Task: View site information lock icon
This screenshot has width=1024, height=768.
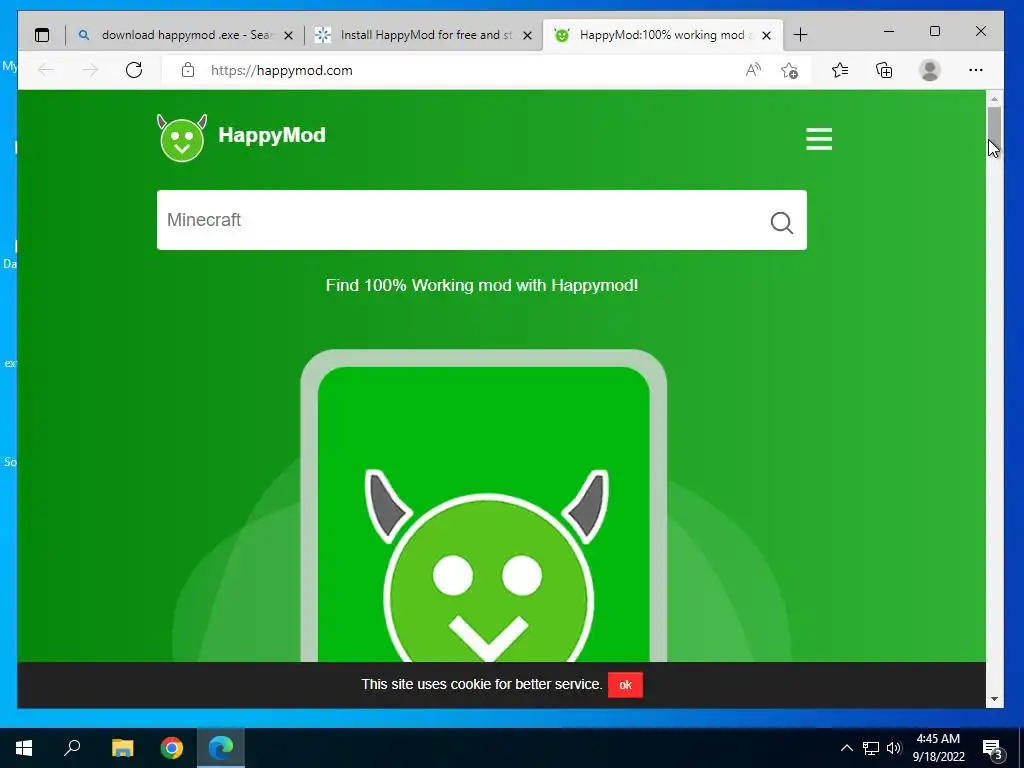Action: click(x=188, y=70)
